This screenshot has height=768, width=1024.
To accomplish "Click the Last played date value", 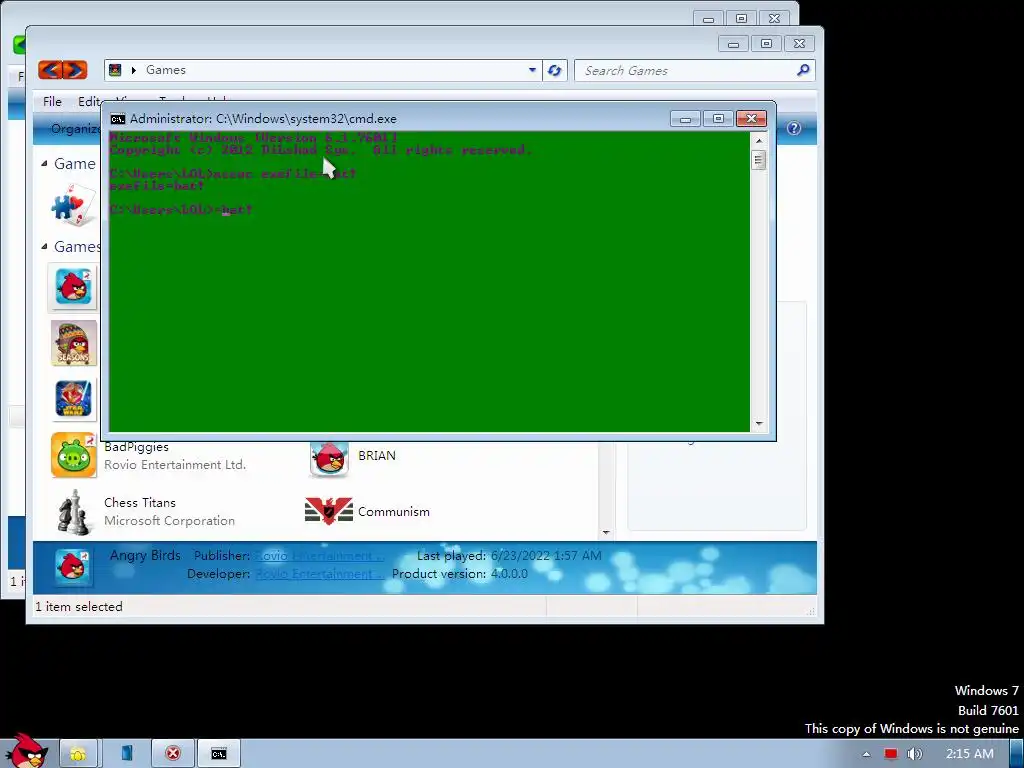I will [x=546, y=556].
